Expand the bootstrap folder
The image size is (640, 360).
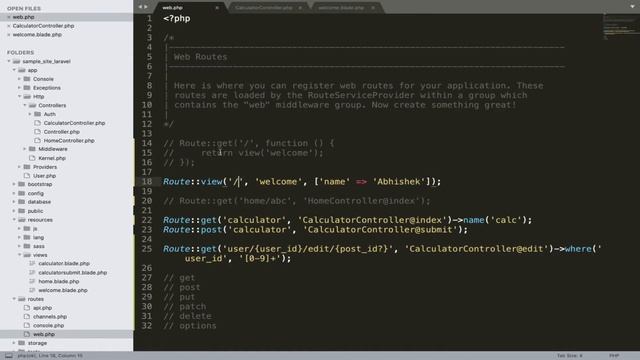tap(14, 184)
